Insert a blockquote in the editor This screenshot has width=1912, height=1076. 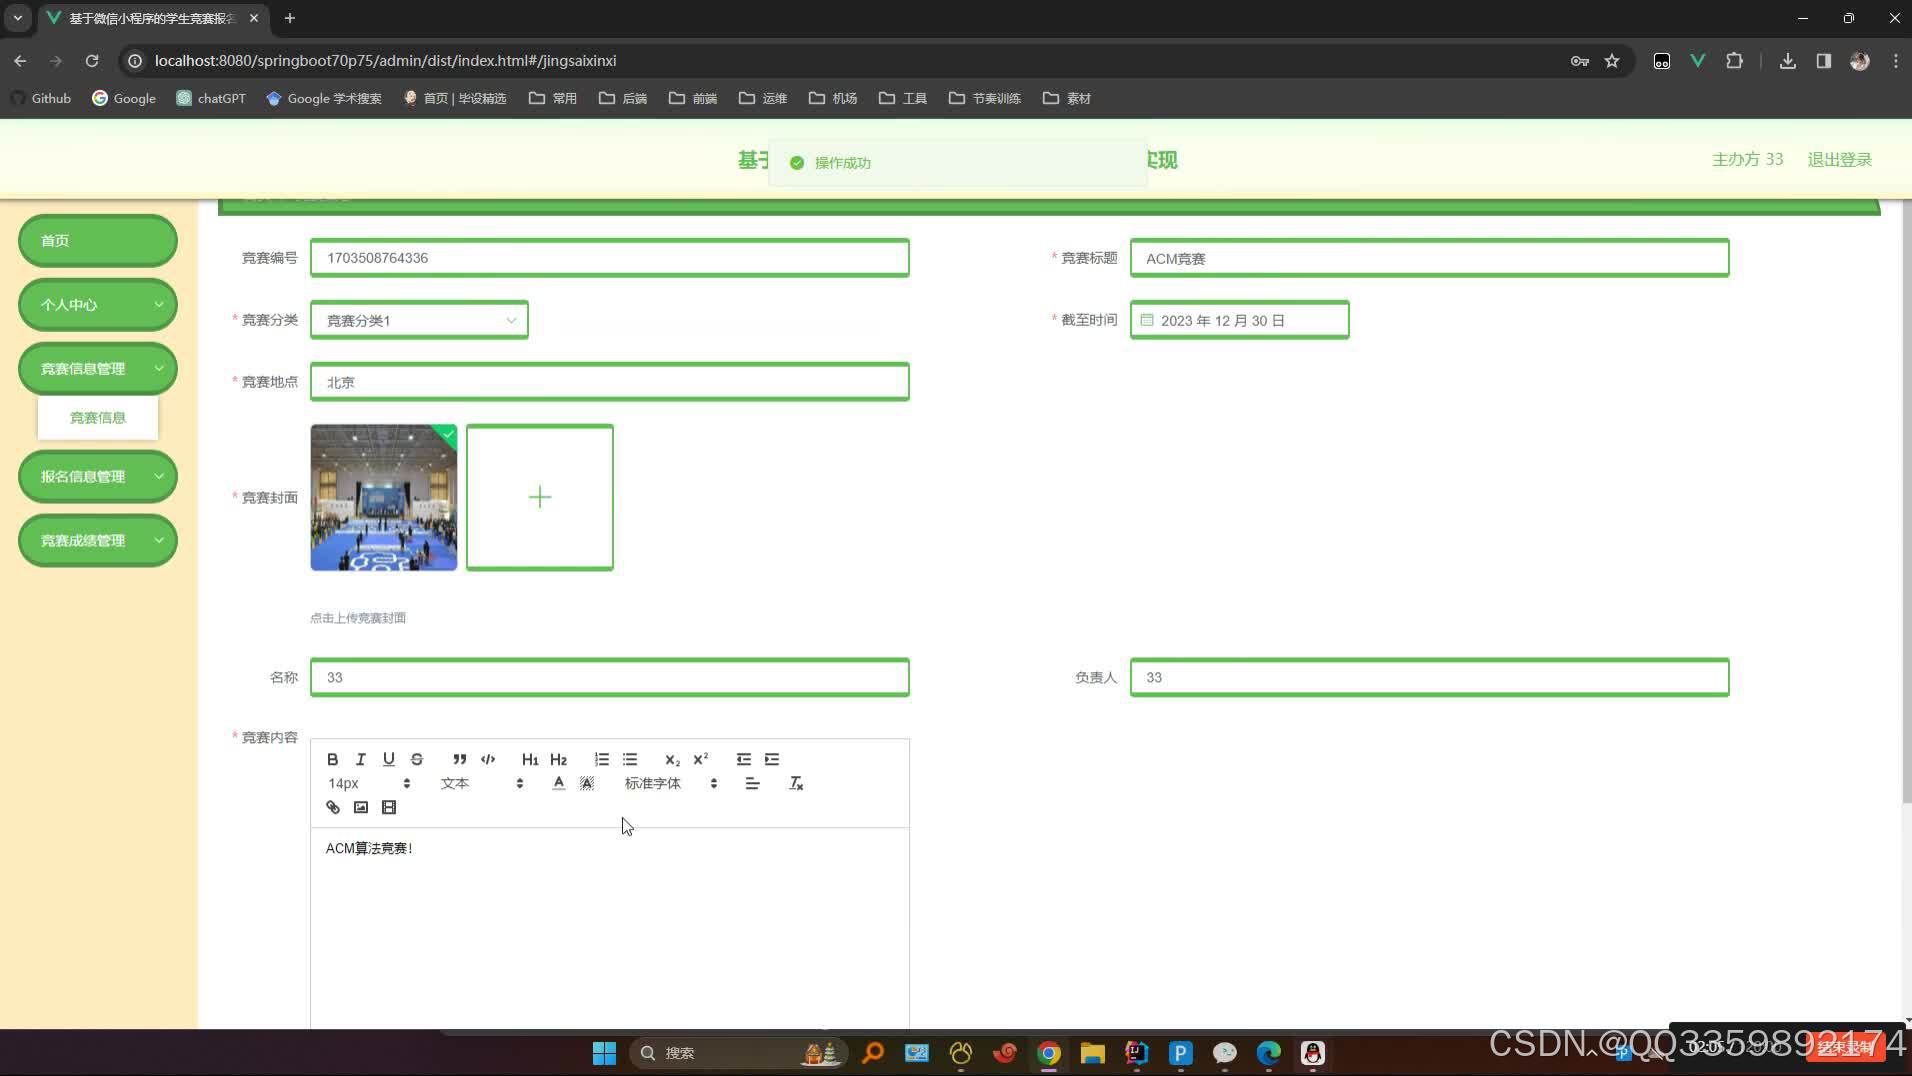(x=459, y=759)
